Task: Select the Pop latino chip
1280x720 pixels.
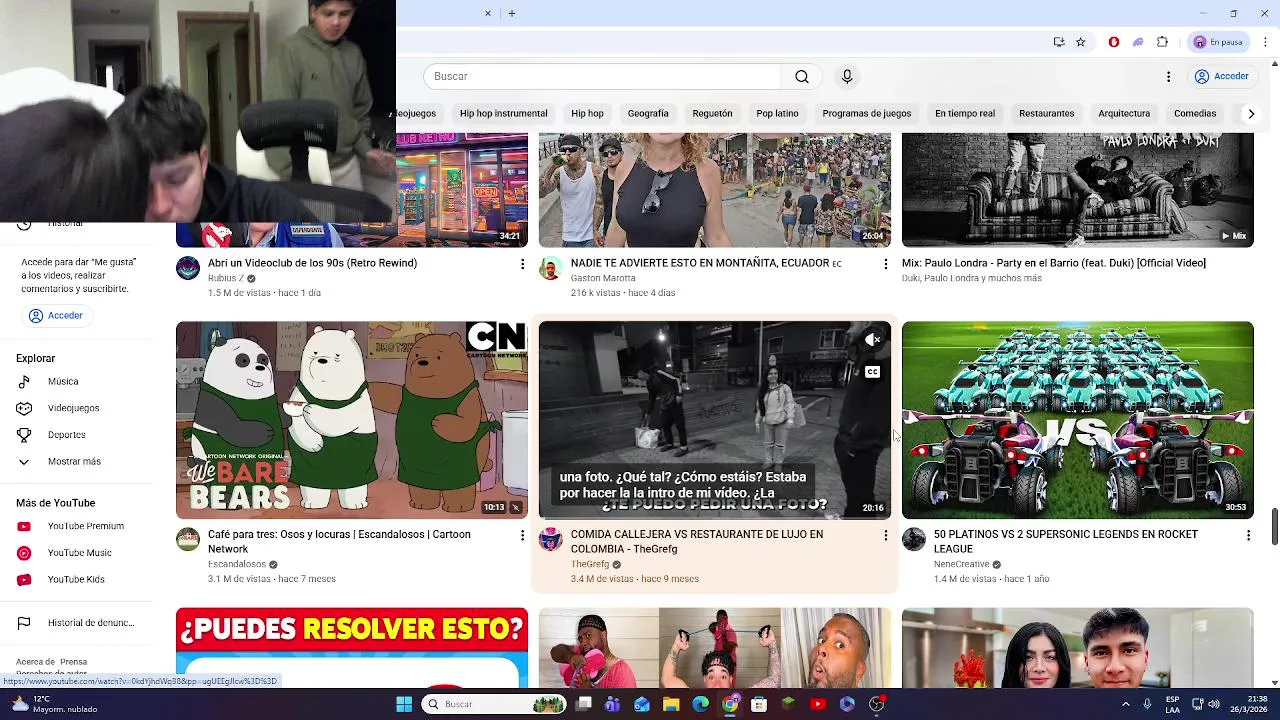Action: point(777,113)
